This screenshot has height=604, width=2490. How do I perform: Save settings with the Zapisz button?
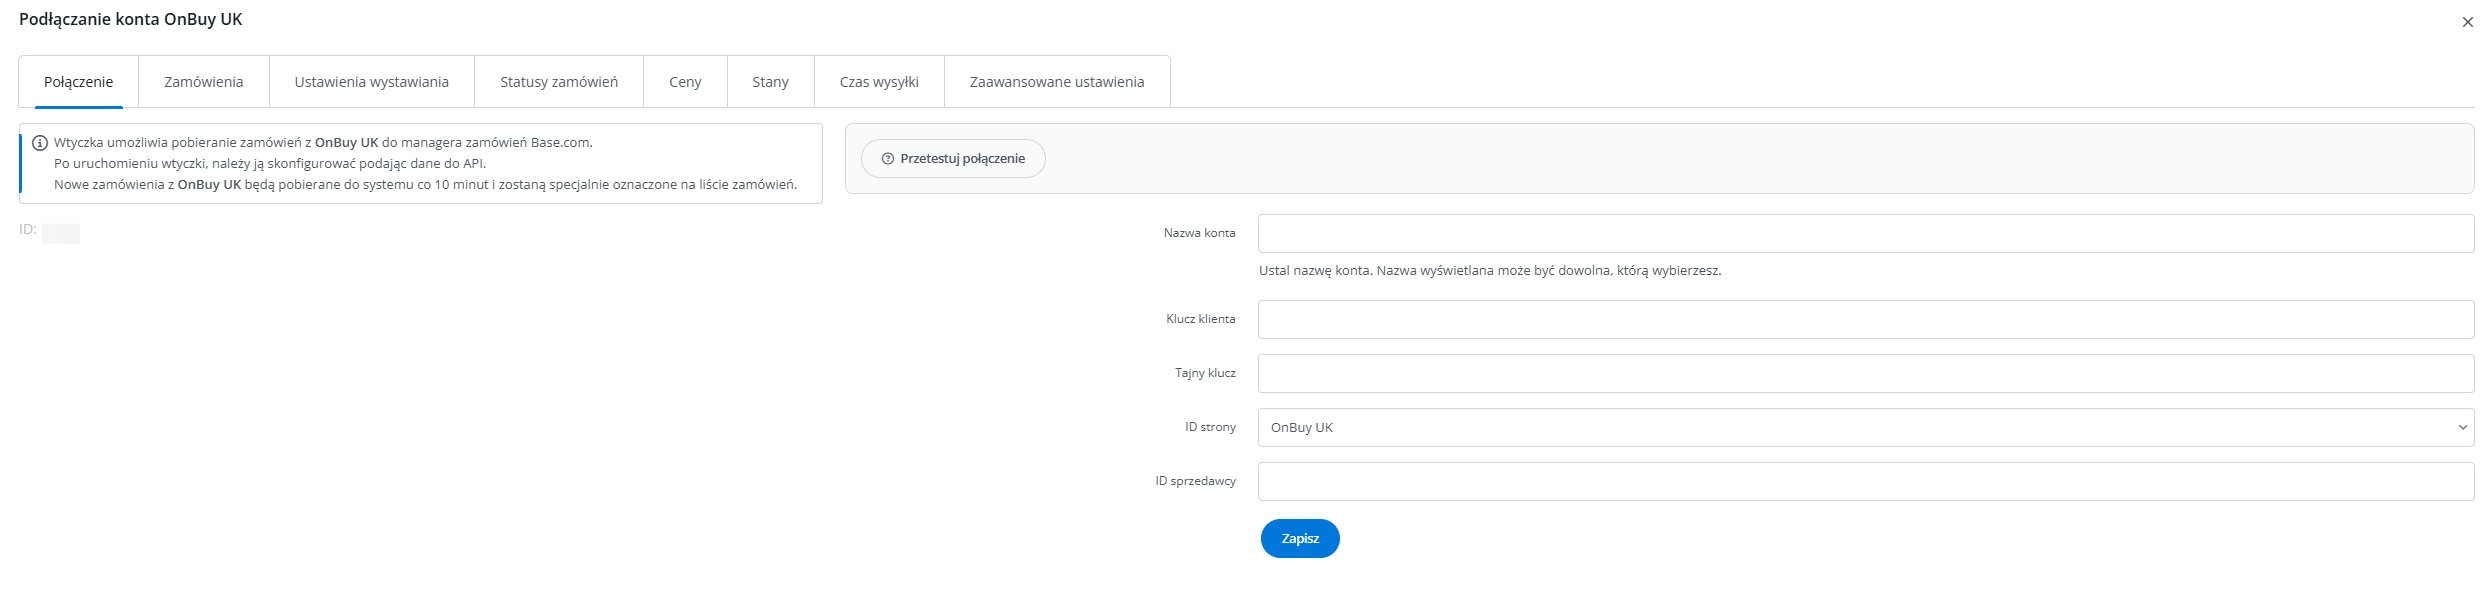click(1299, 538)
